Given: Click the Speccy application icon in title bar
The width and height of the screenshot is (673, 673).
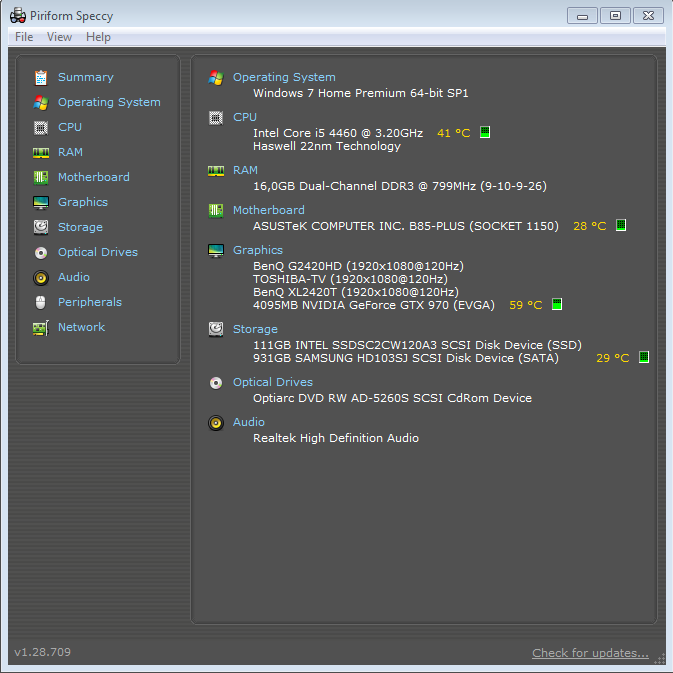Looking at the screenshot, I should (18, 16).
